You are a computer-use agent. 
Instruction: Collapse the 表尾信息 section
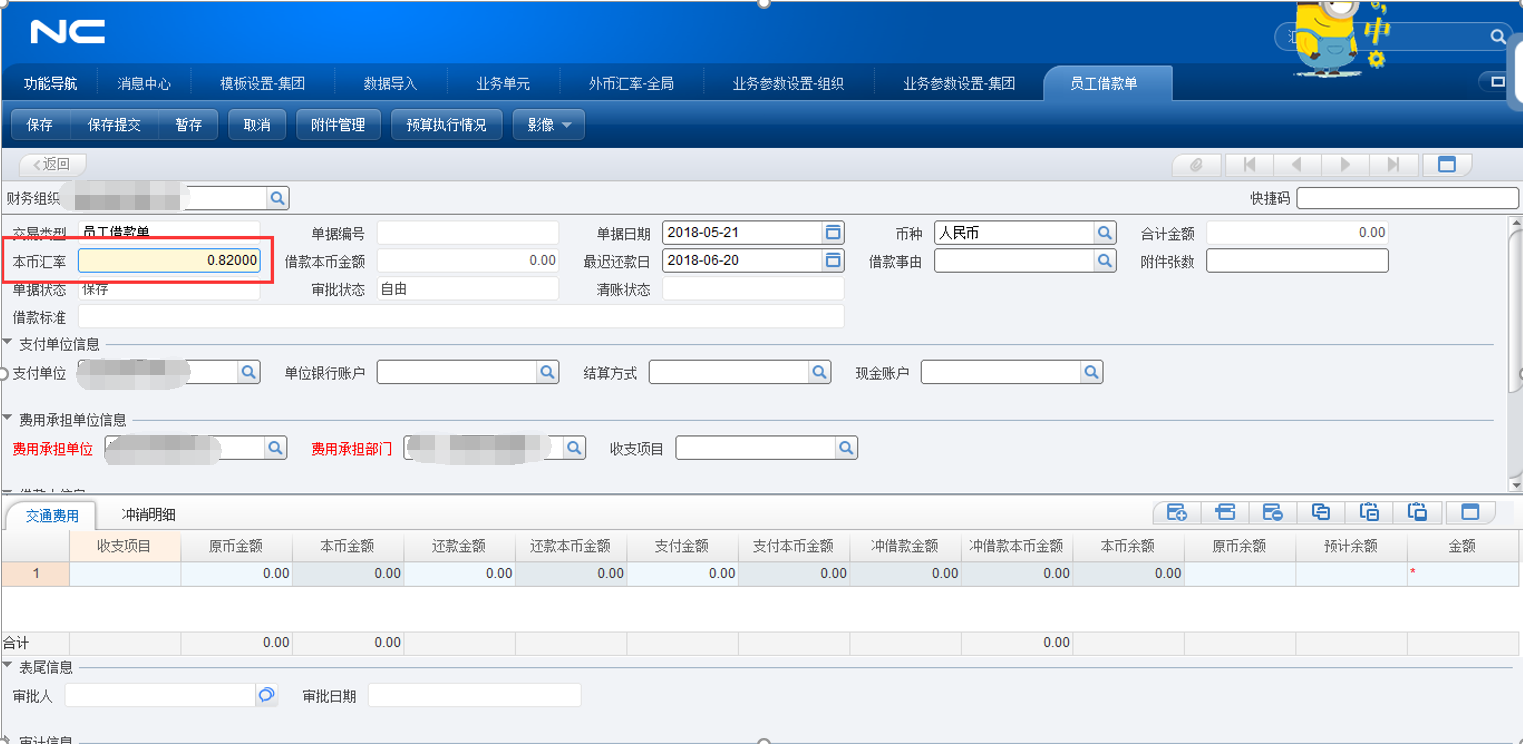8,666
